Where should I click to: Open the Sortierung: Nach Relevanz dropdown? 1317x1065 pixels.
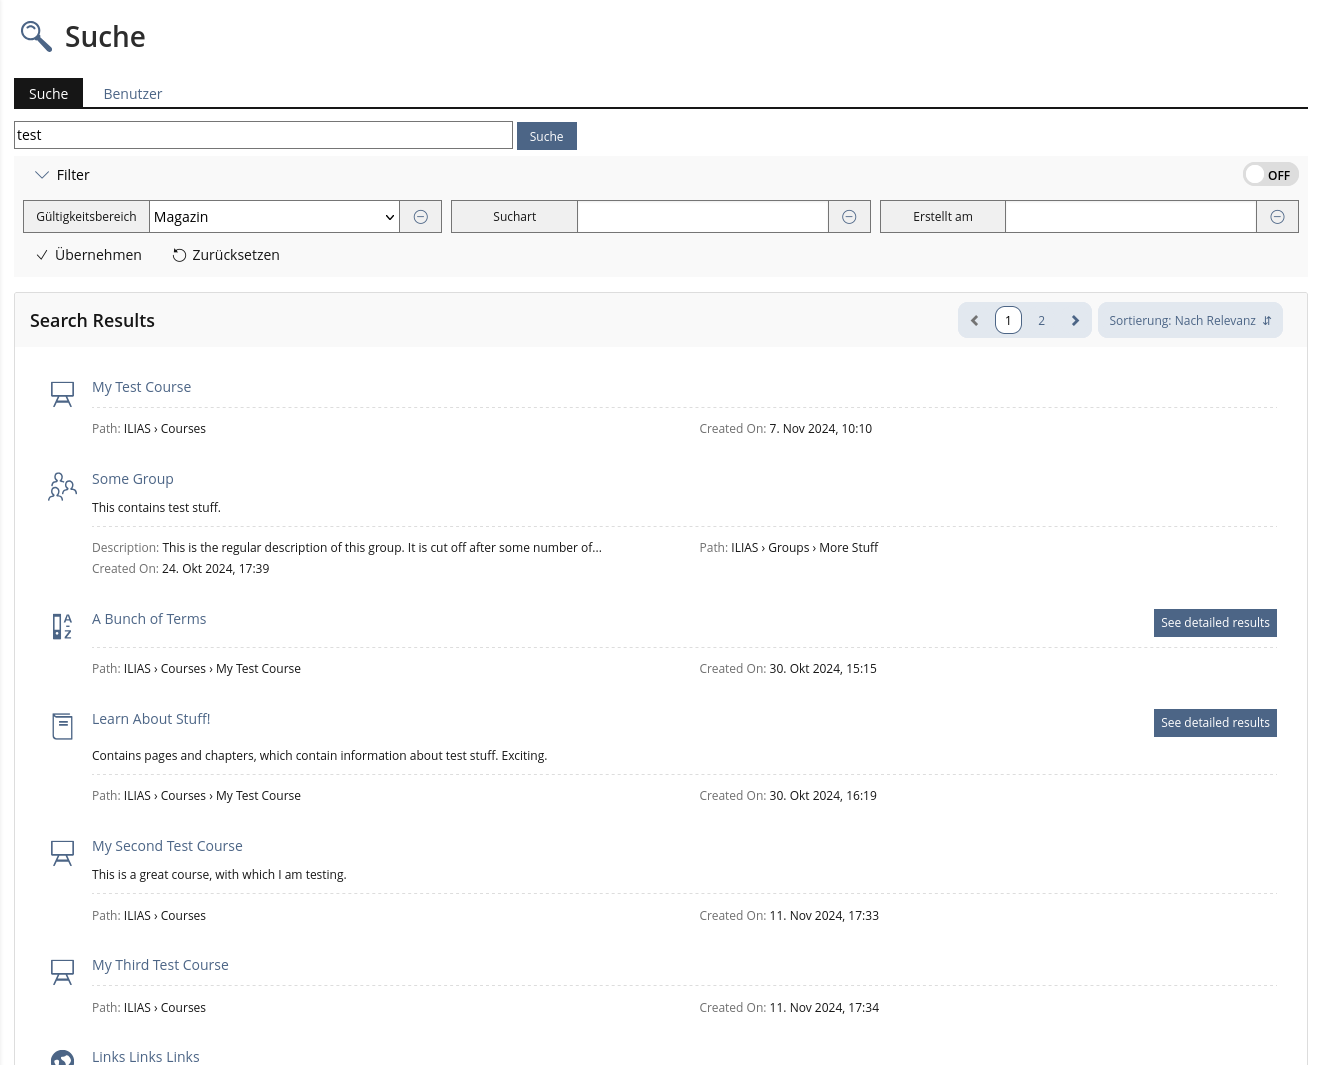click(1189, 321)
